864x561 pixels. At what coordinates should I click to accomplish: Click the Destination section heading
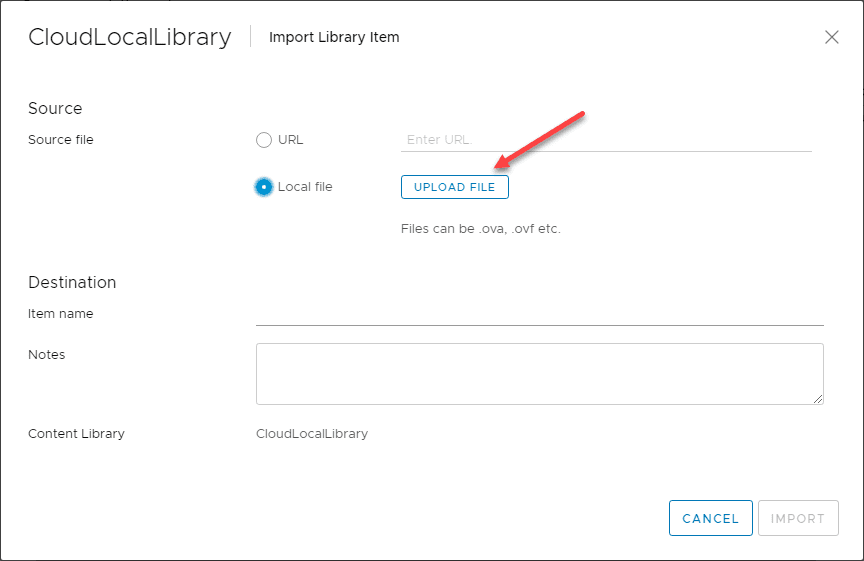pos(72,282)
